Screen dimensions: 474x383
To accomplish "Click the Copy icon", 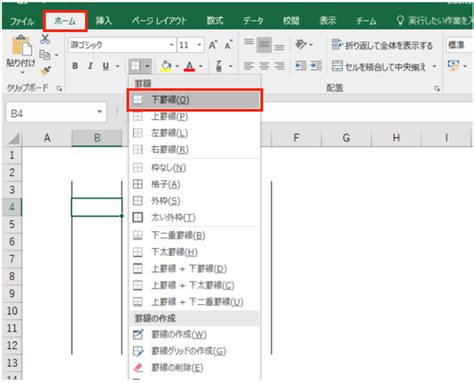I will [x=45, y=55].
